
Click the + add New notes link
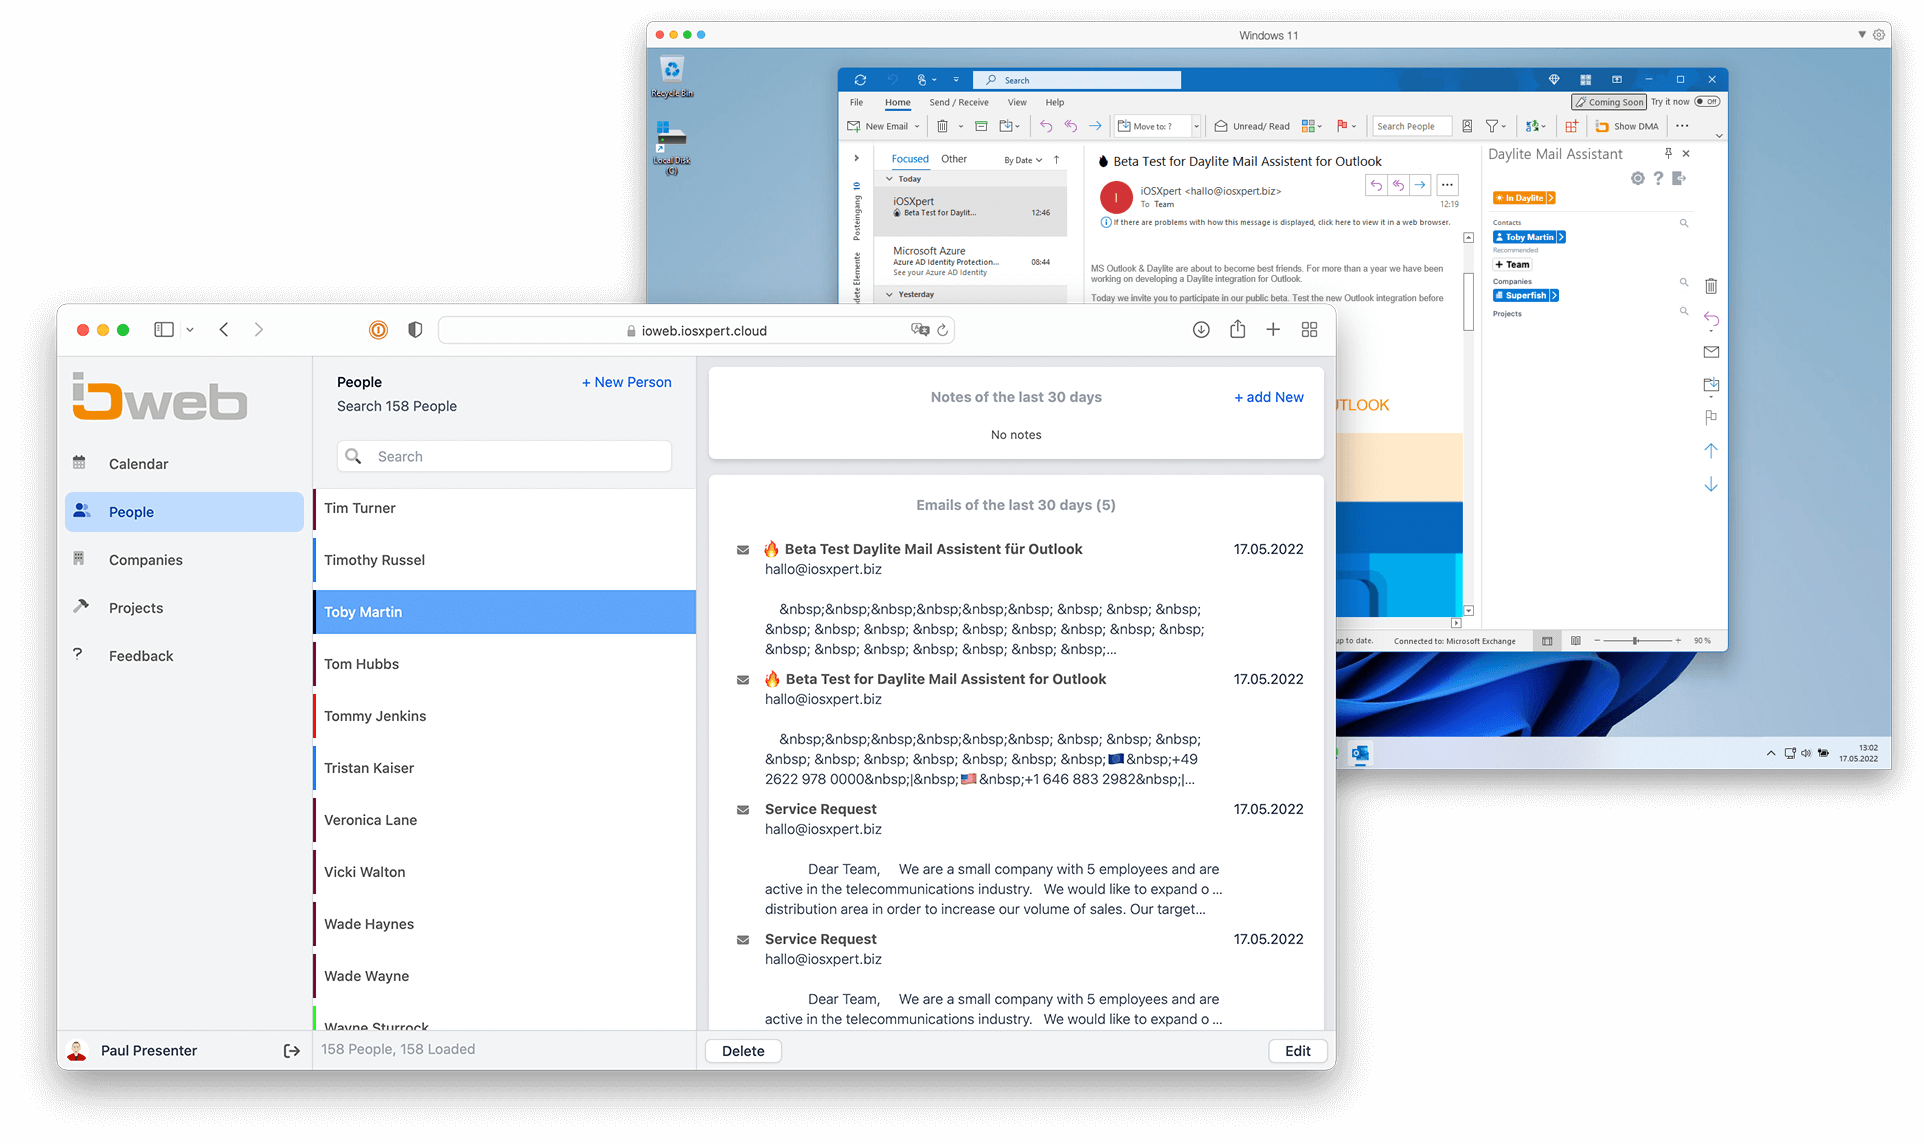(1269, 397)
